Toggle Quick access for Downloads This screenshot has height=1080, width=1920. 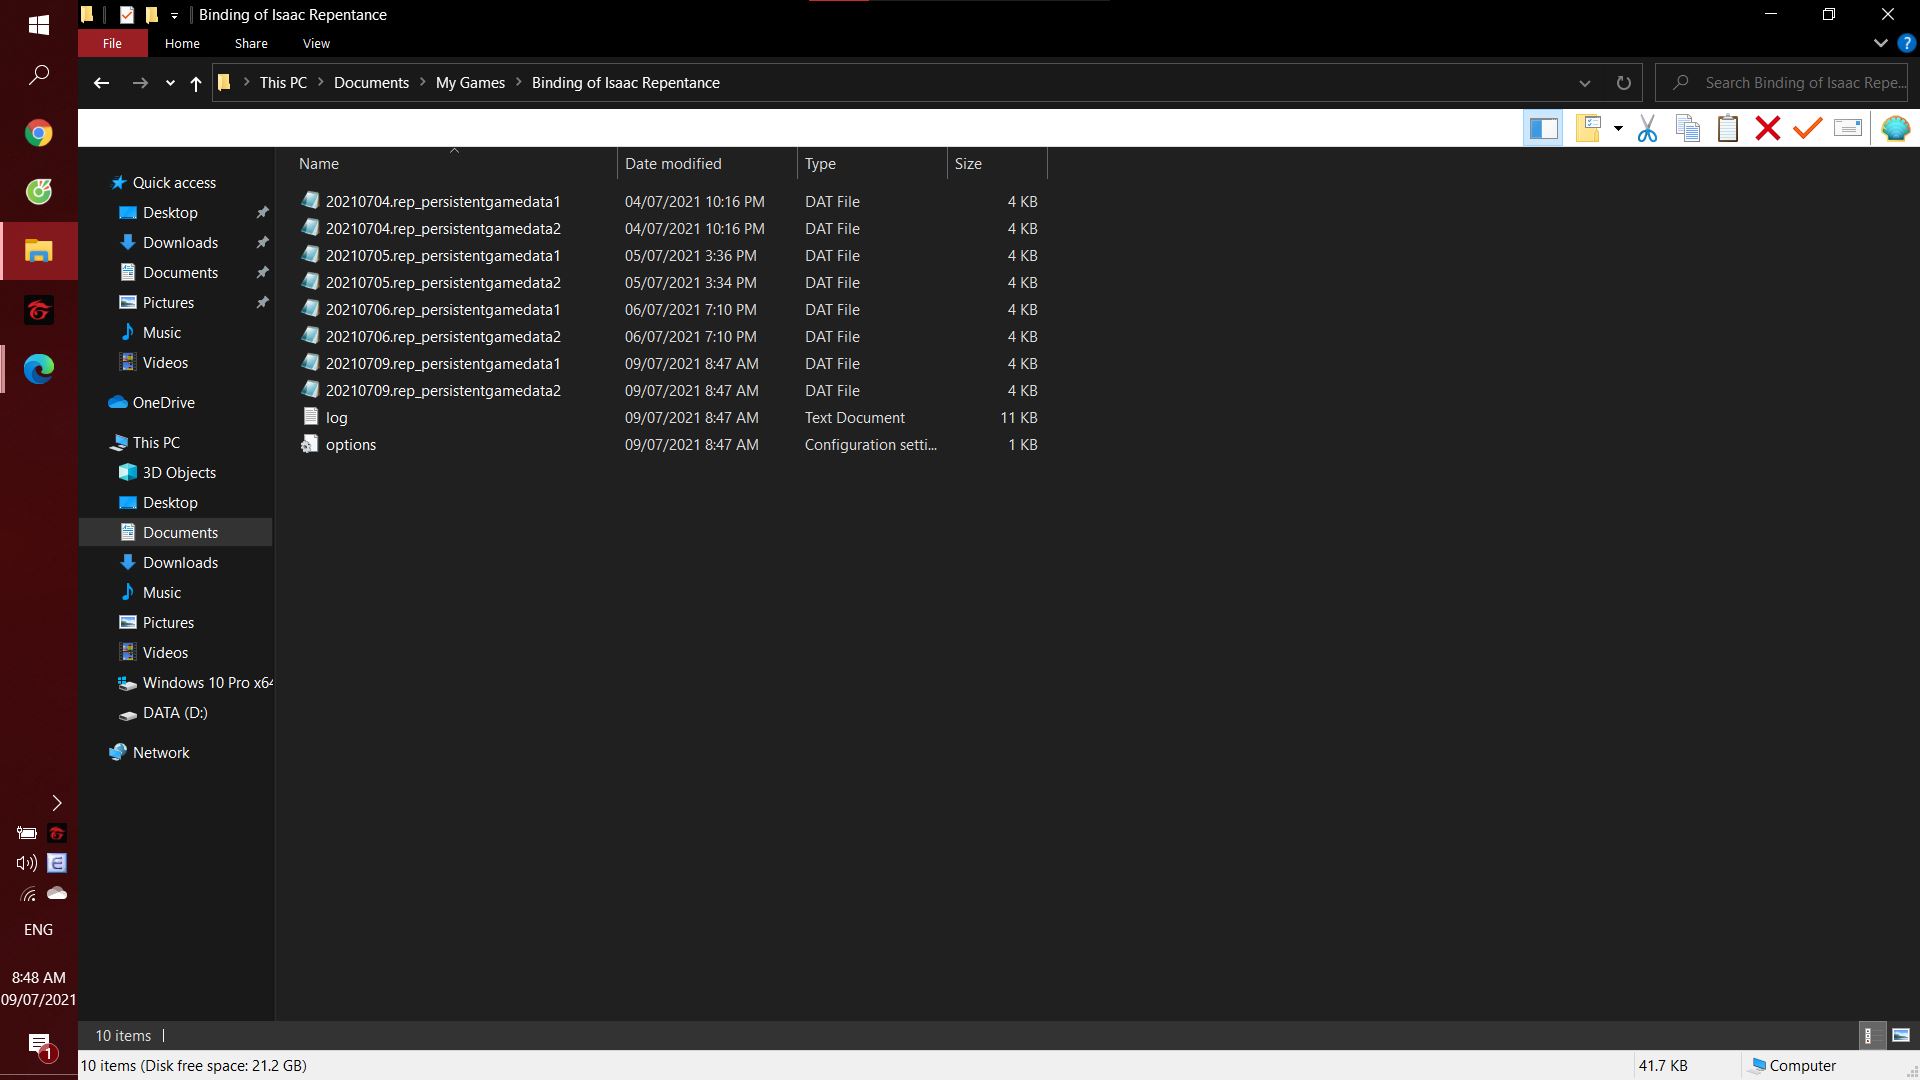(260, 241)
